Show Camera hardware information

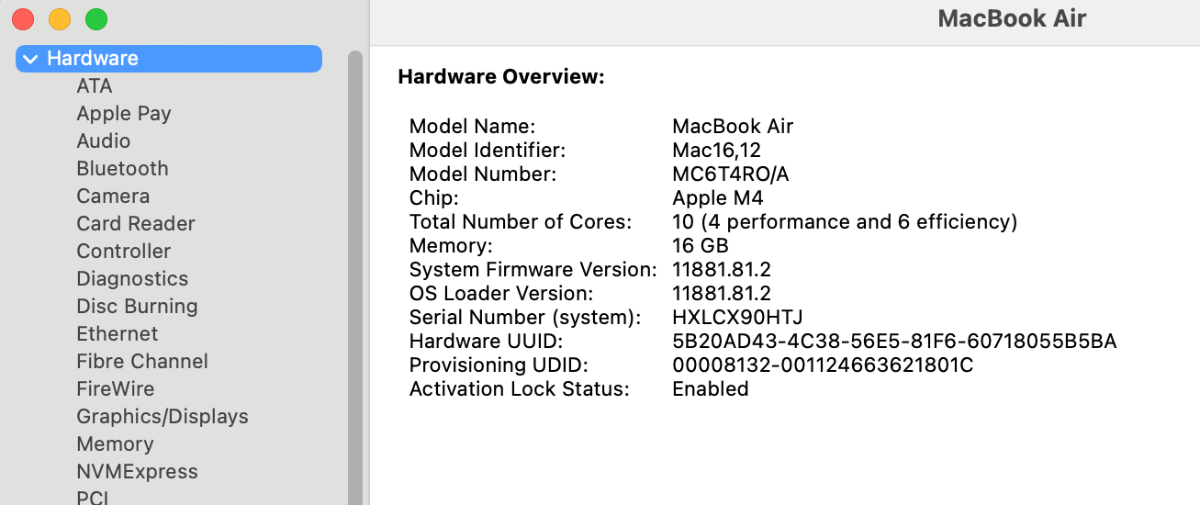click(x=113, y=196)
